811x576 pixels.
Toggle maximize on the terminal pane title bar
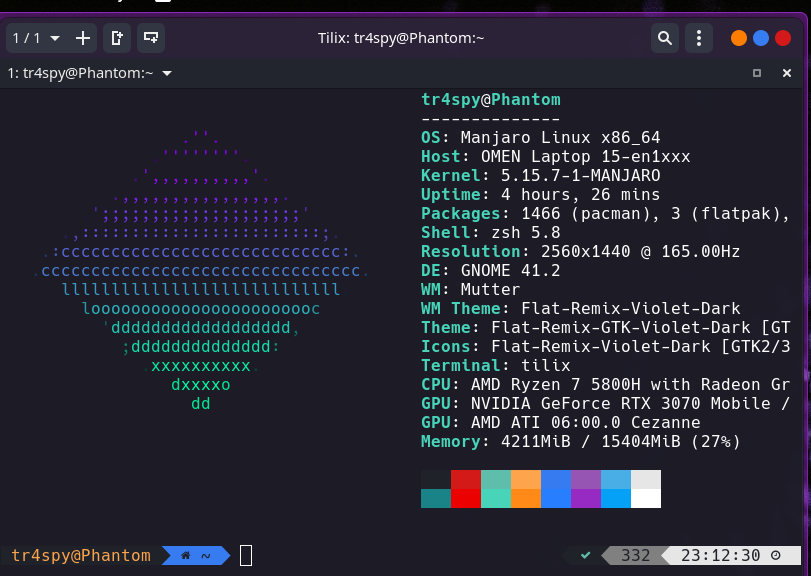tap(756, 73)
